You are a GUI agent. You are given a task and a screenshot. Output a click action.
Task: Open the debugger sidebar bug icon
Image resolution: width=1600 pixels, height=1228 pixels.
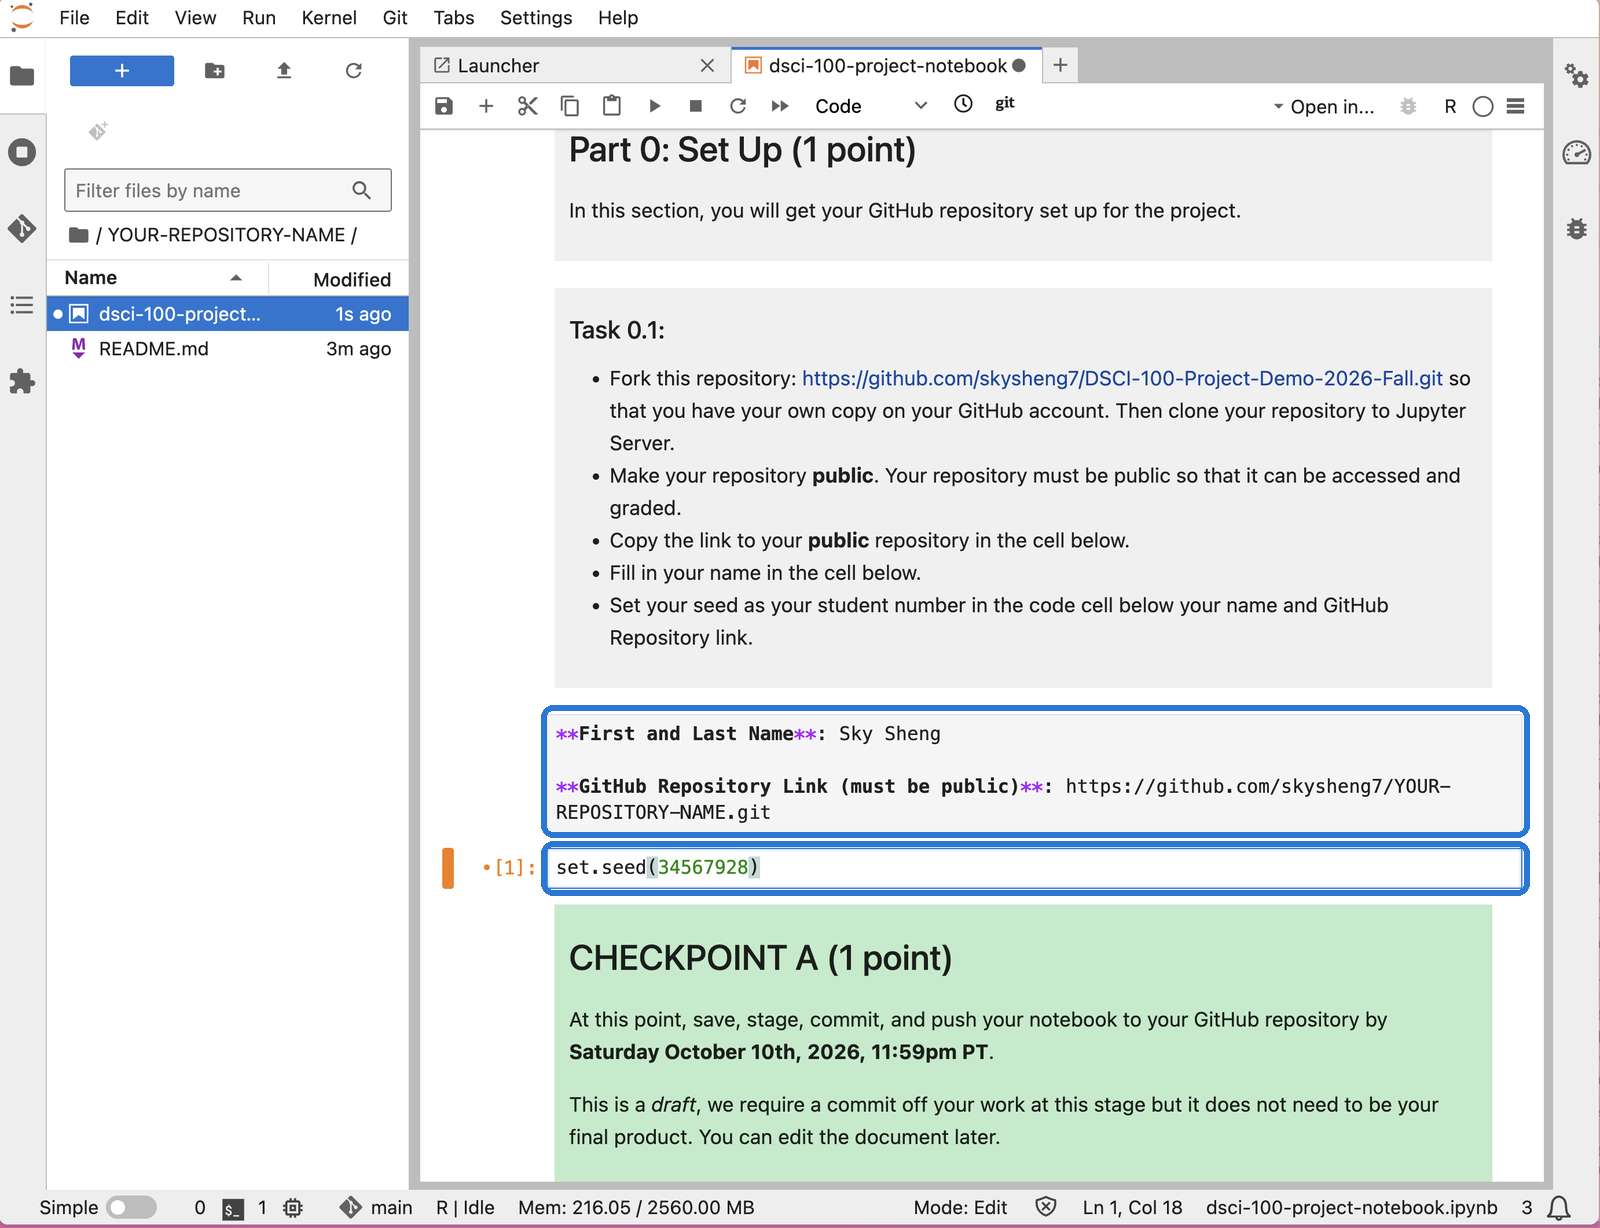pyautogui.click(x=1577, y=229)
